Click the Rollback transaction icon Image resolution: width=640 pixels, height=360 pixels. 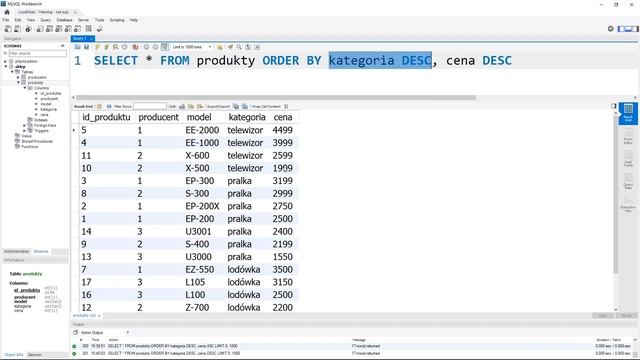pyautogui.click(x=155, y=47)
